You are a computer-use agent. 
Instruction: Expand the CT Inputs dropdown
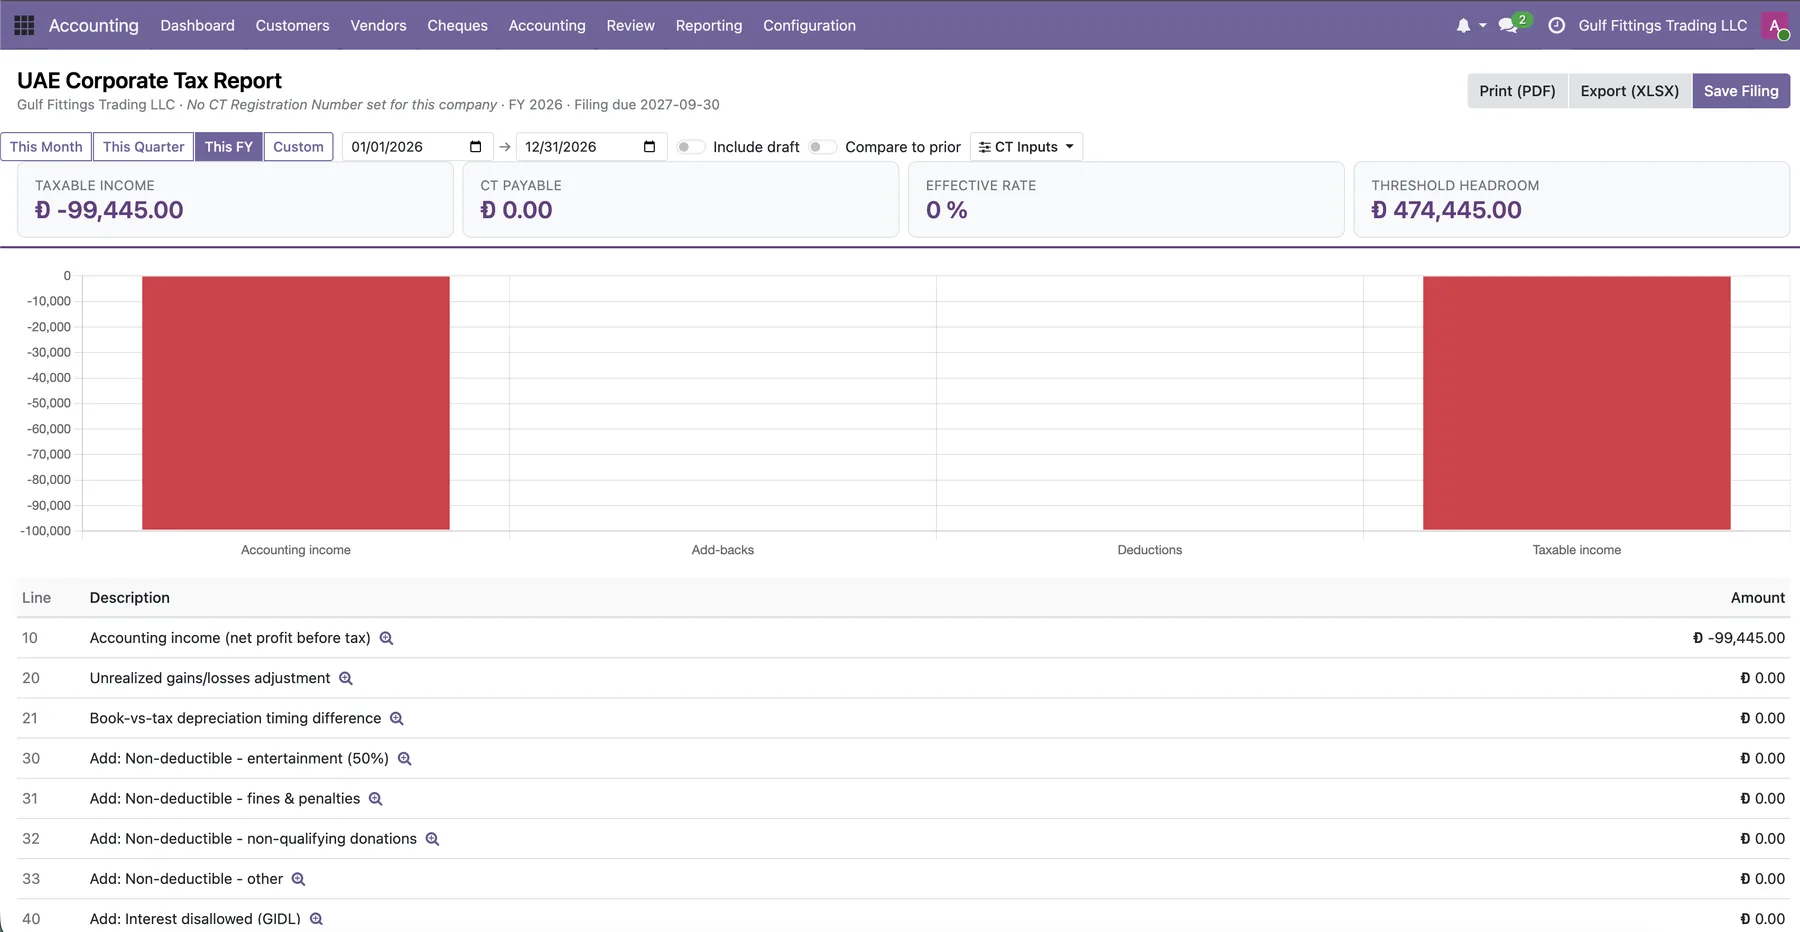tap(1026, 147)
